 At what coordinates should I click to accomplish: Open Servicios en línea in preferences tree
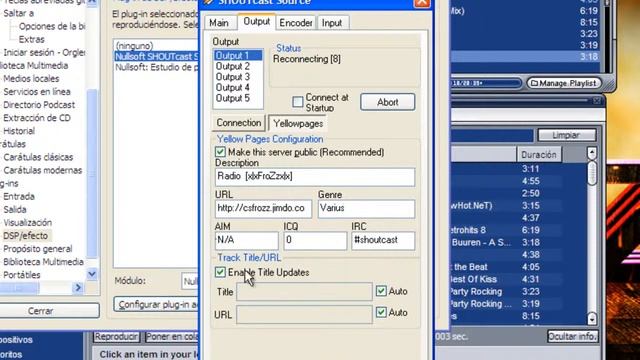pos(37,92)
